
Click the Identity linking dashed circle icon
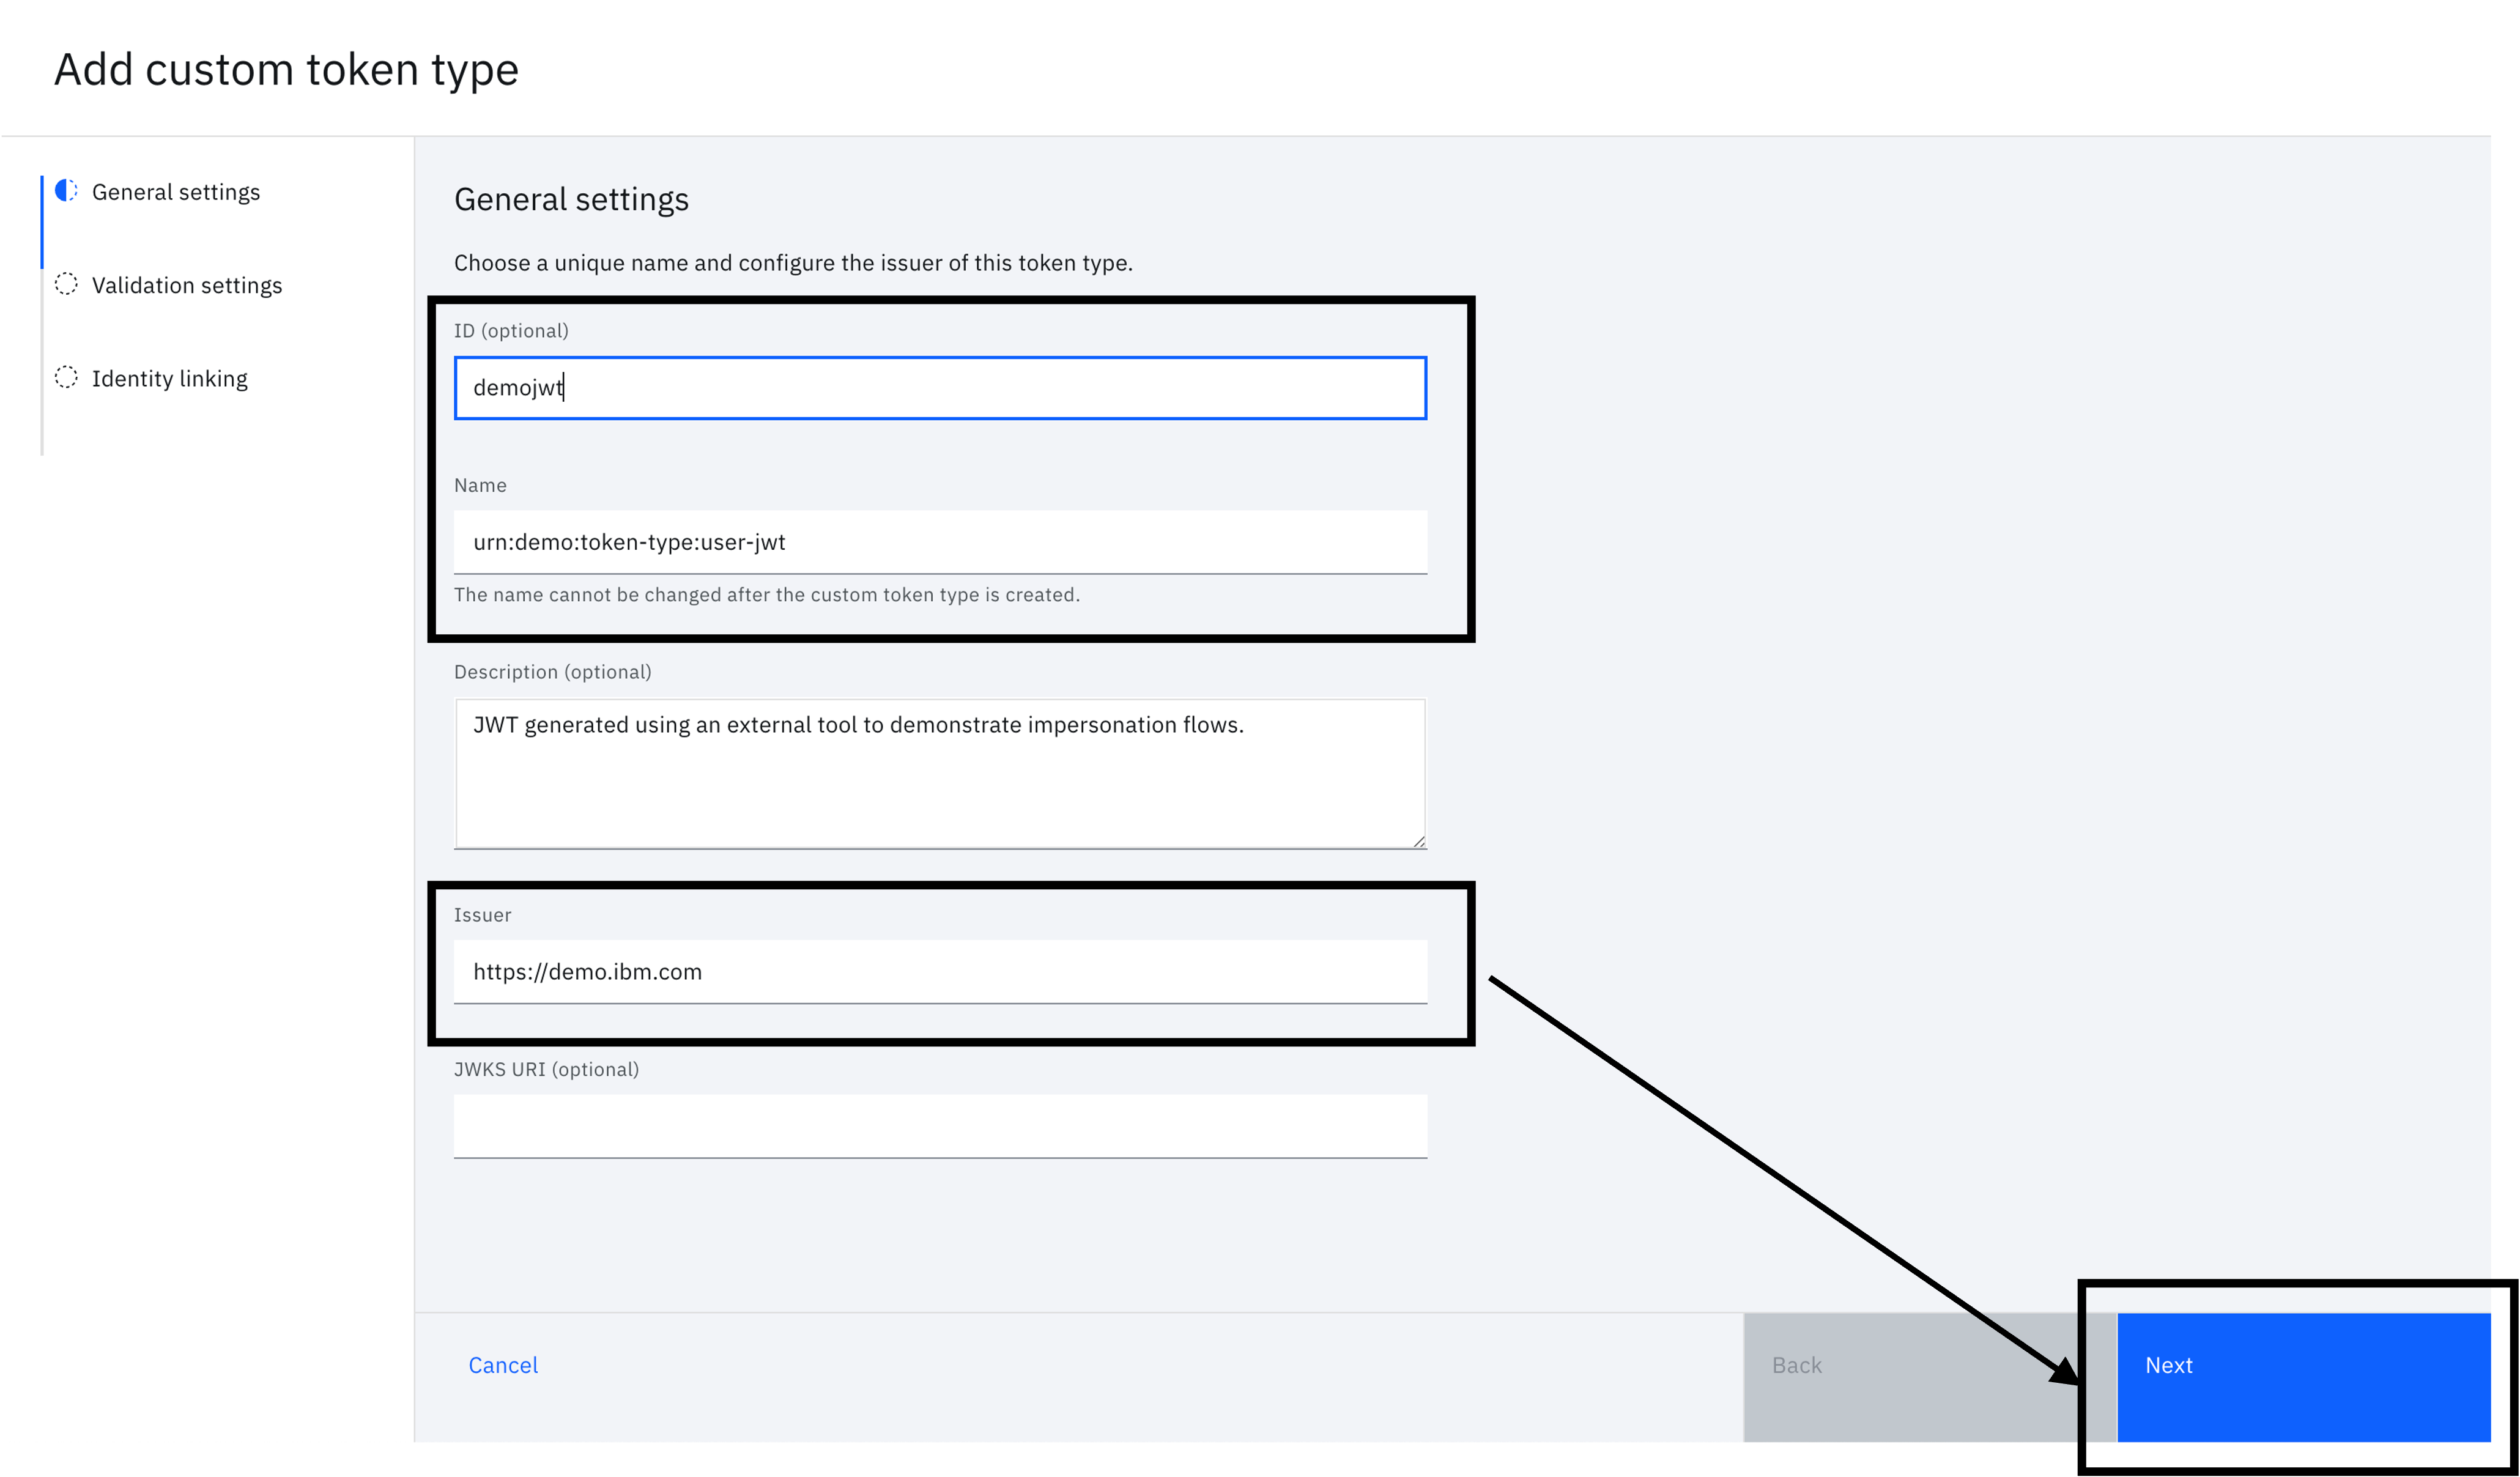coord(66,377)
